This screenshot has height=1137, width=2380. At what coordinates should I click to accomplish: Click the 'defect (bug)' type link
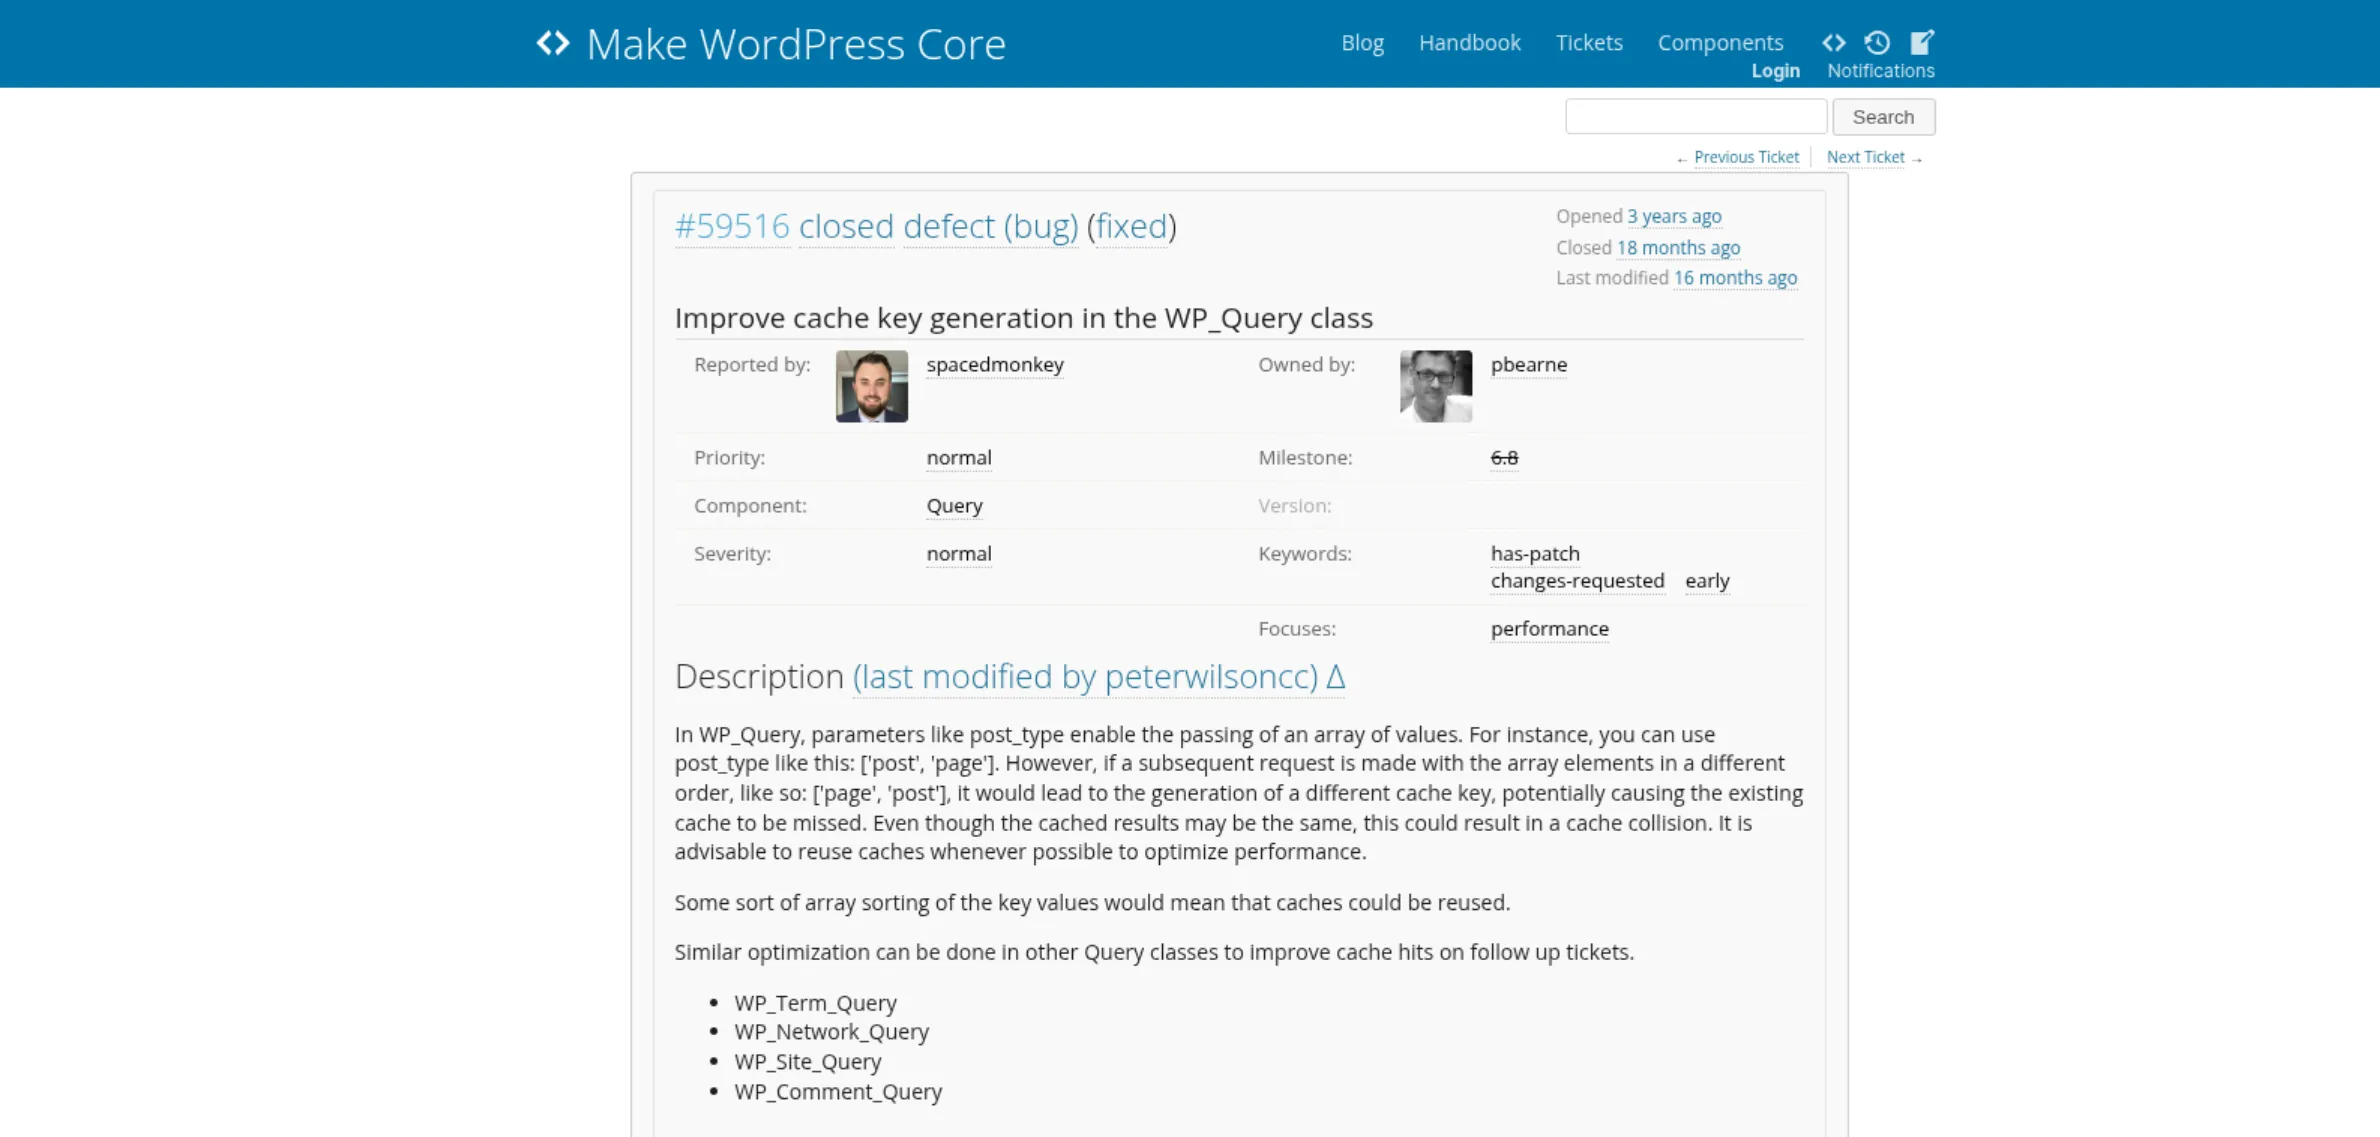[990, 226]
